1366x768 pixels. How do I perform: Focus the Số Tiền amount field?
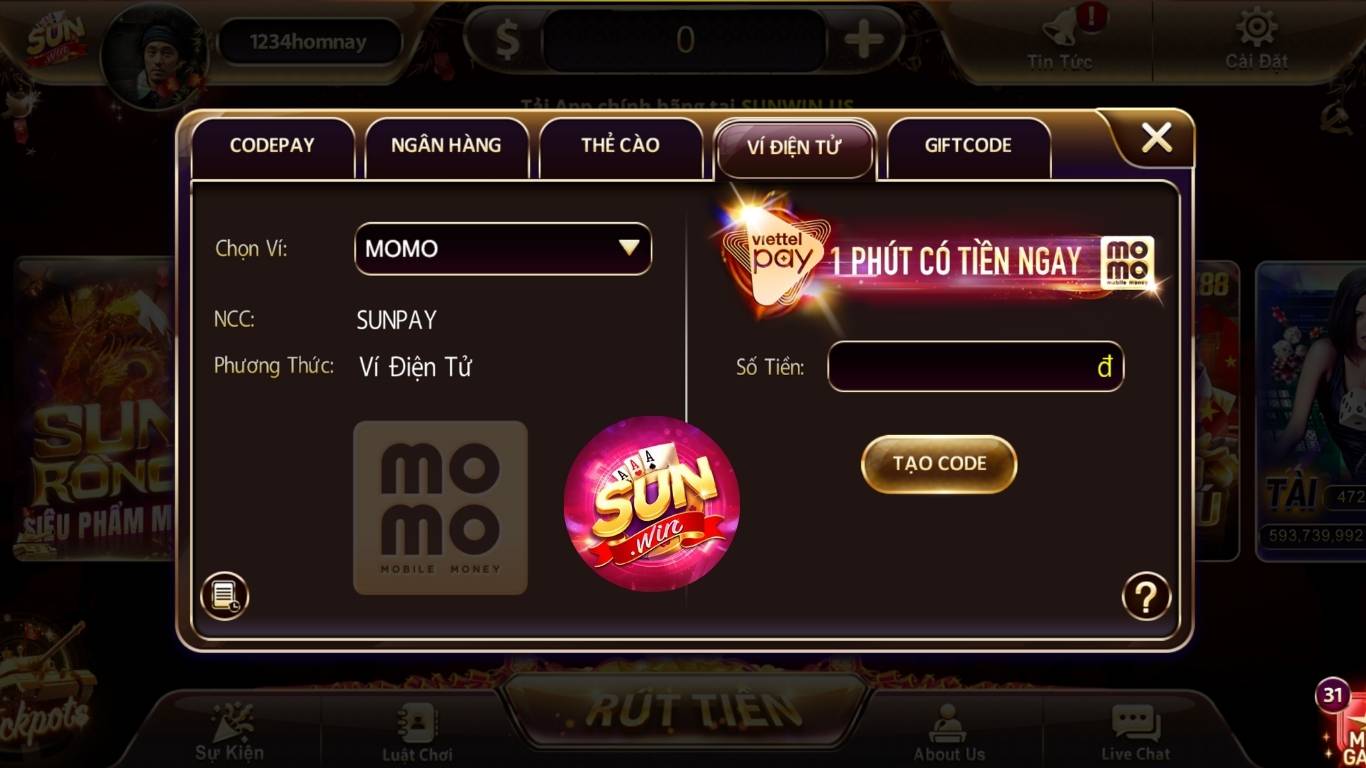point(976,367)
